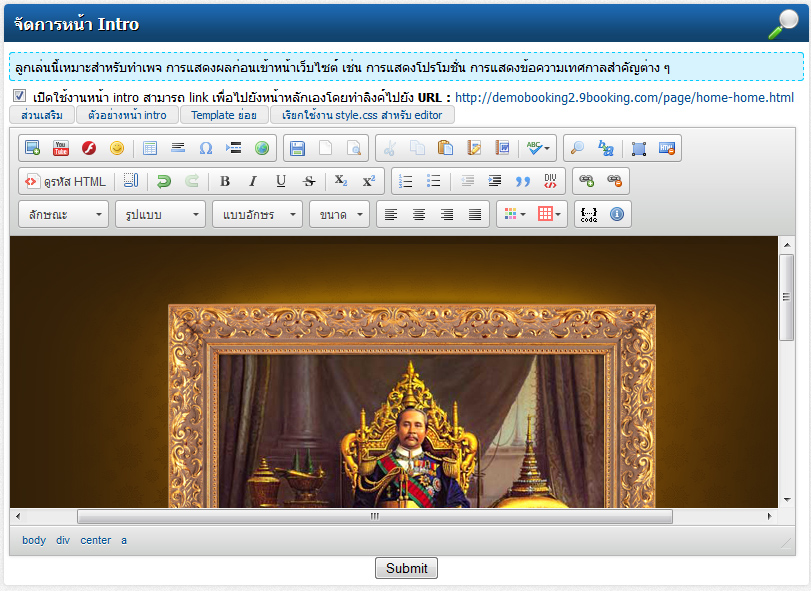Click the paste from Word icon
Screen dimensions: 811x591
click(x=502, y=148)
